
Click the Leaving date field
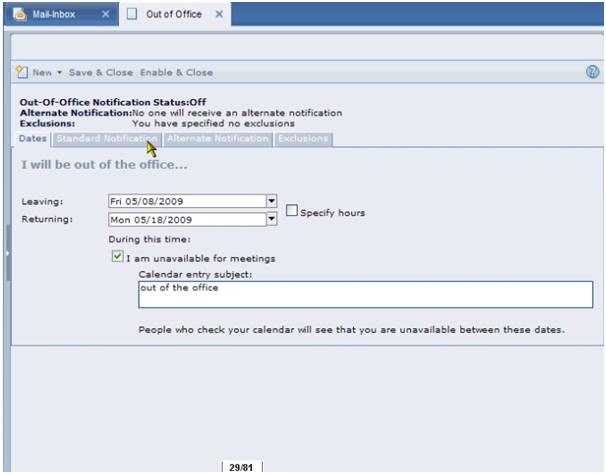point(187,201)
